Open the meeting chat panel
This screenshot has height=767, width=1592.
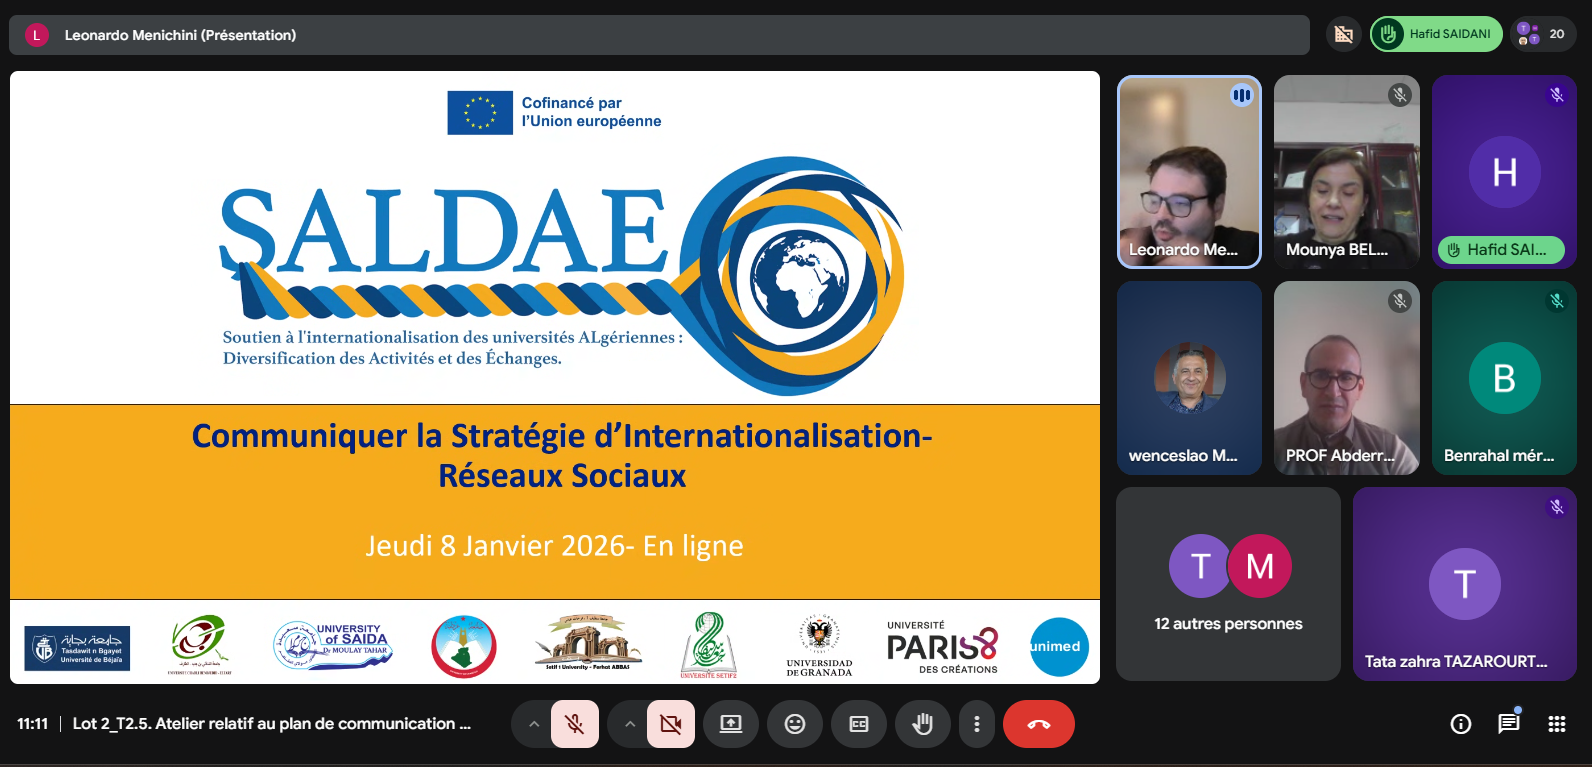pos(1508,724)
